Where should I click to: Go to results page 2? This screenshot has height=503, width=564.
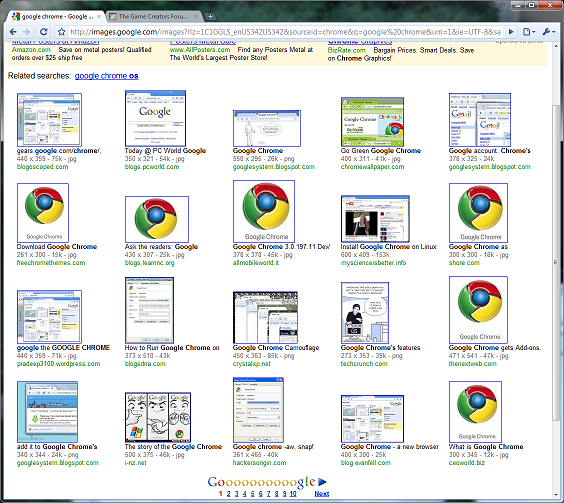(228, 494)
